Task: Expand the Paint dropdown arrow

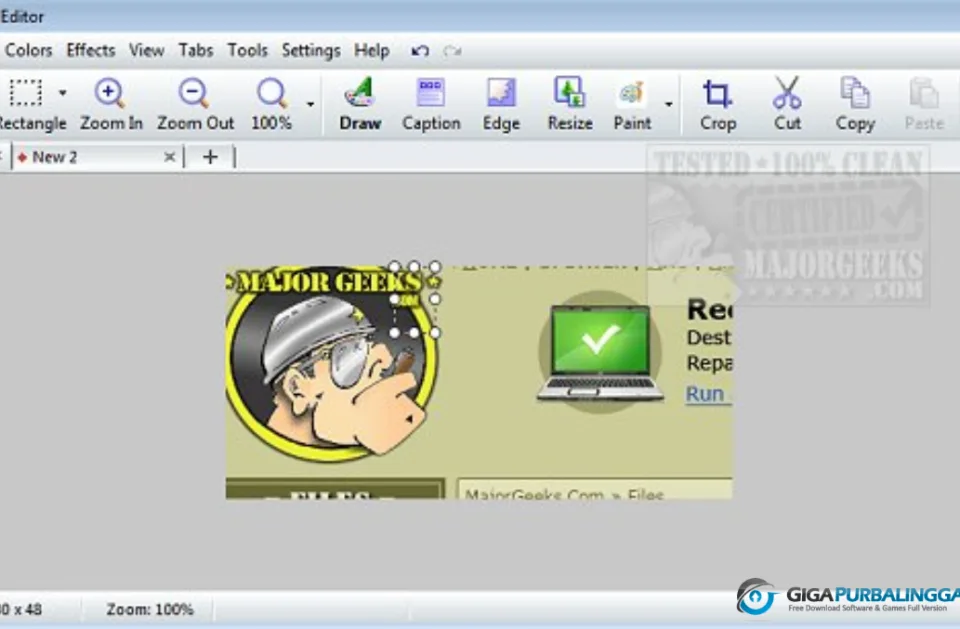Action: 669,104
